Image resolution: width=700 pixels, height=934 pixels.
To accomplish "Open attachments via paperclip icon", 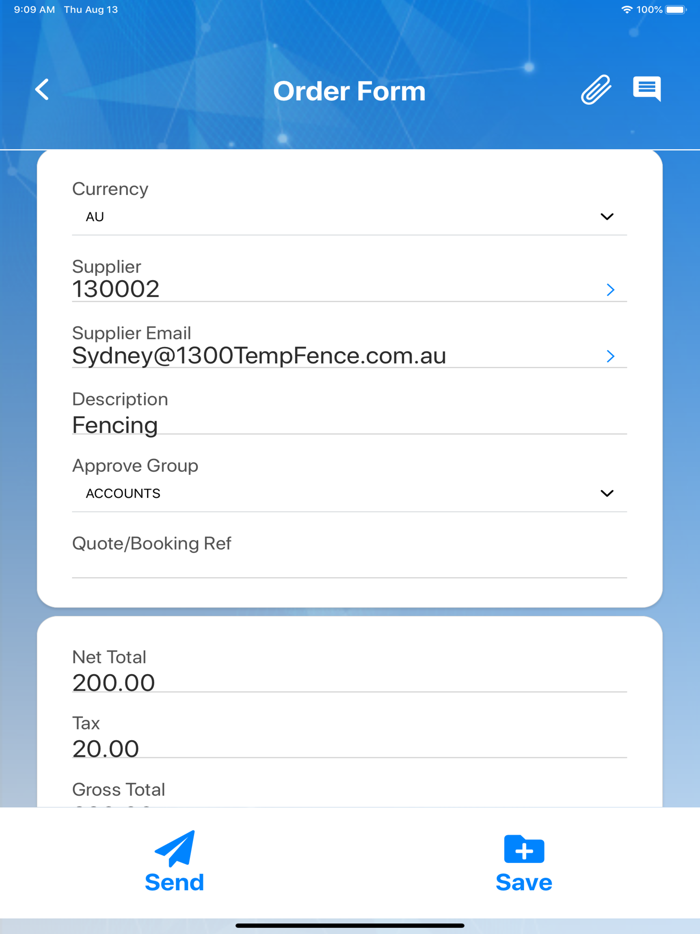I will pos(596,90).
